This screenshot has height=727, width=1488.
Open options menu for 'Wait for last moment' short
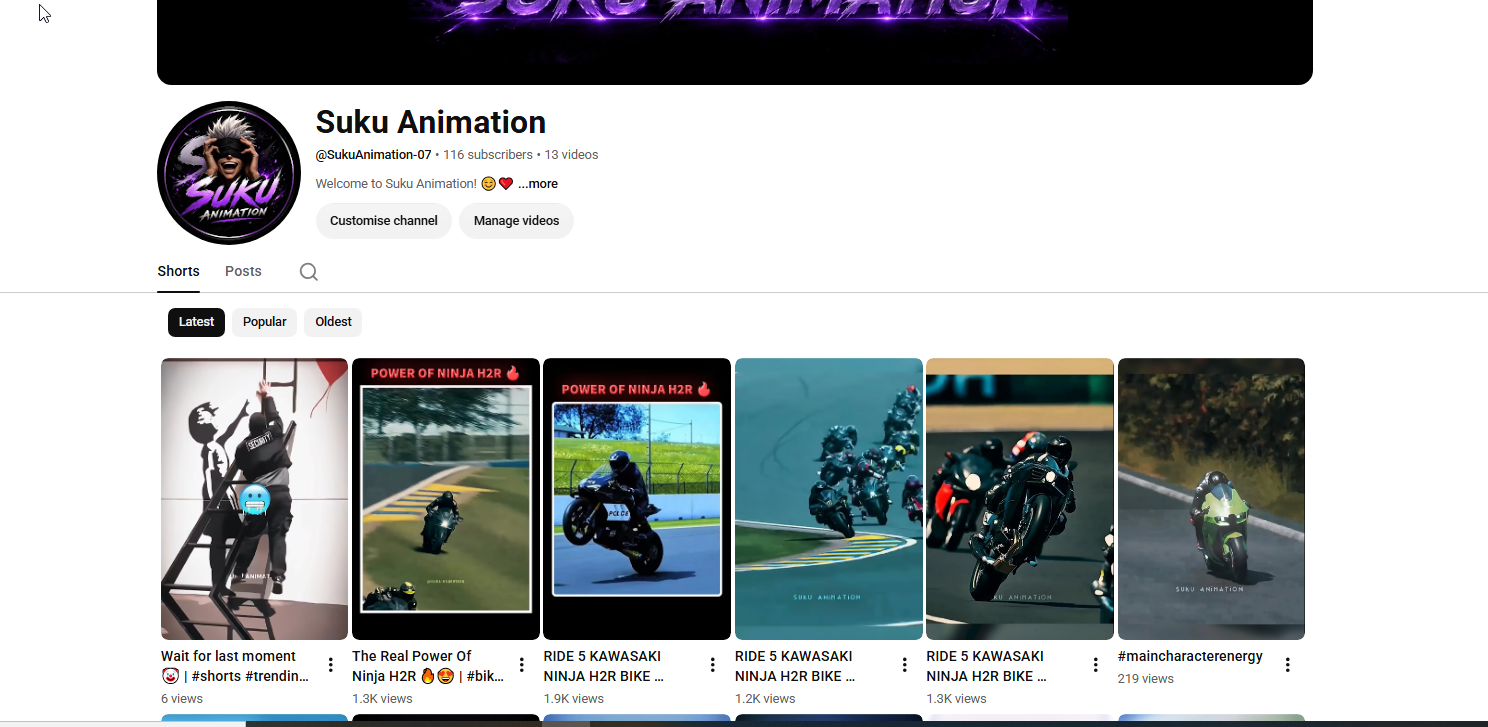(330, 665)
